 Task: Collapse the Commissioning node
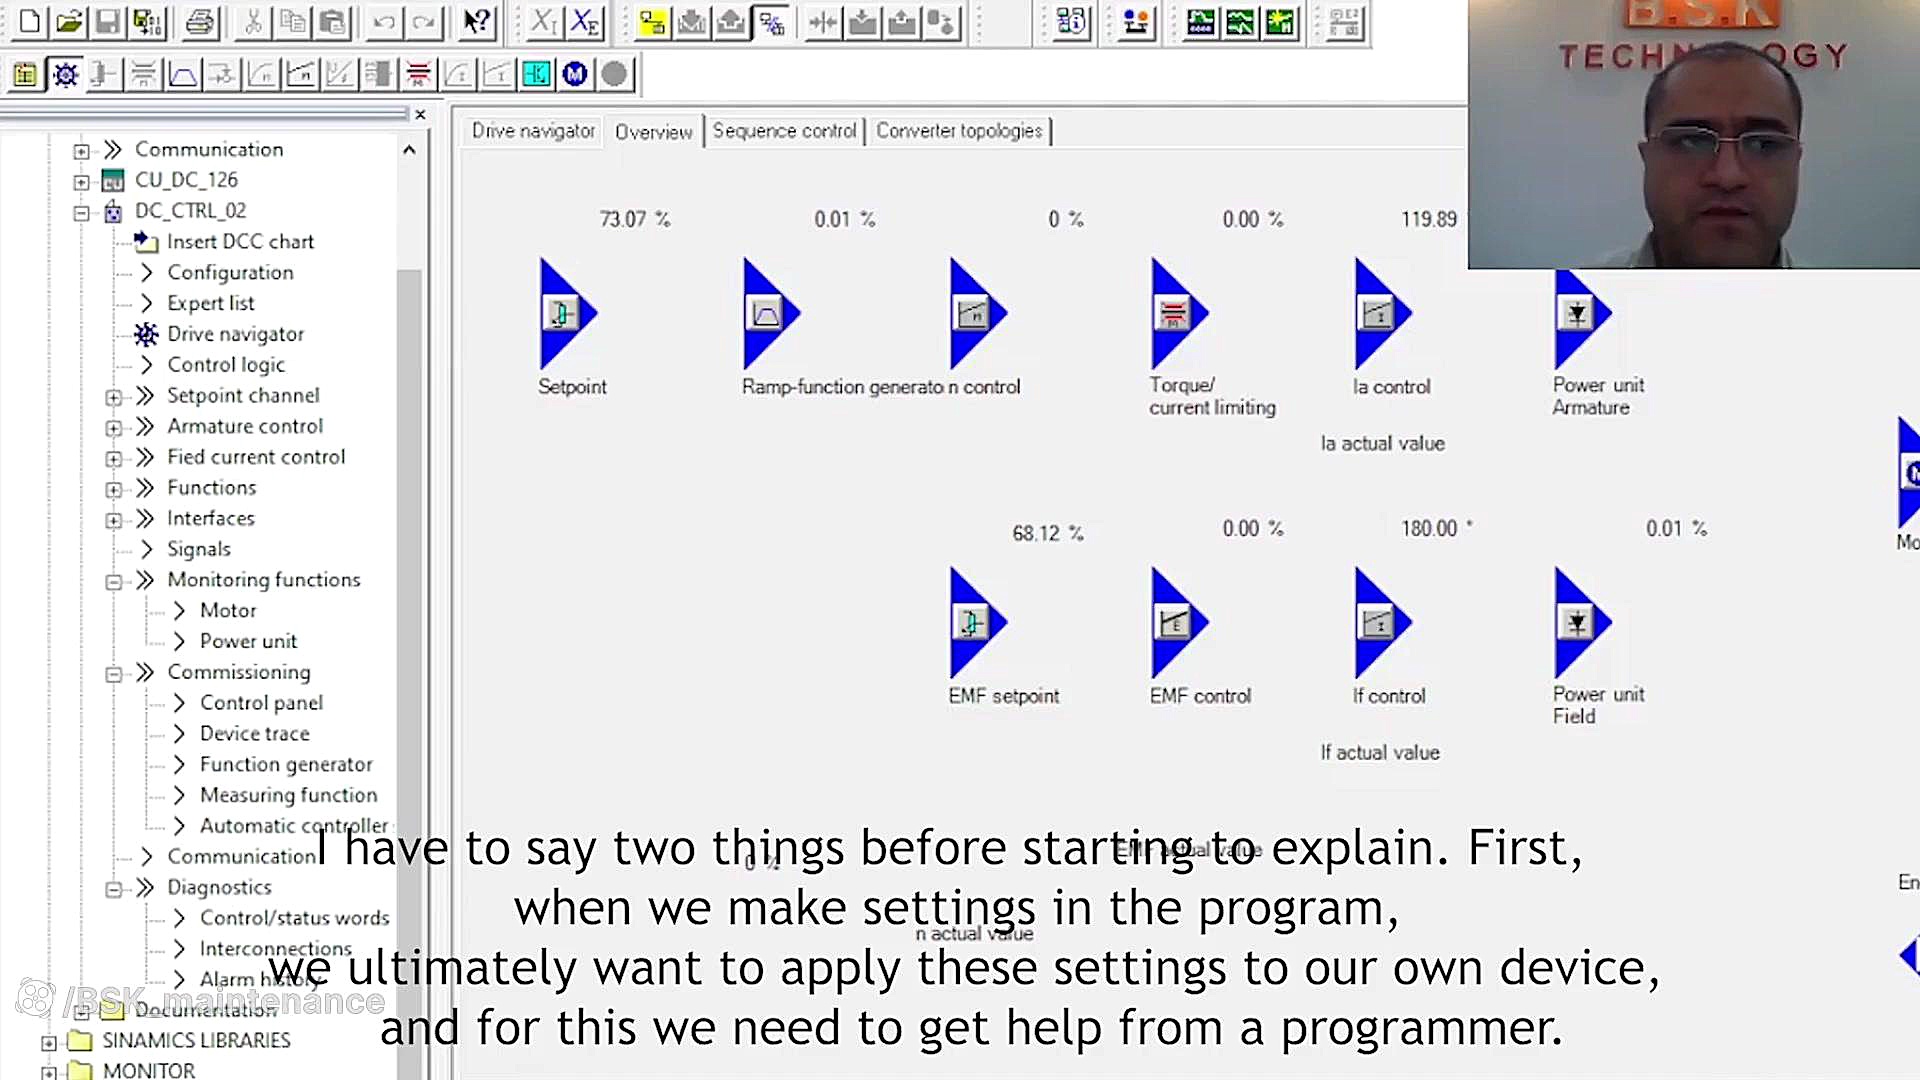coord(113,674)
